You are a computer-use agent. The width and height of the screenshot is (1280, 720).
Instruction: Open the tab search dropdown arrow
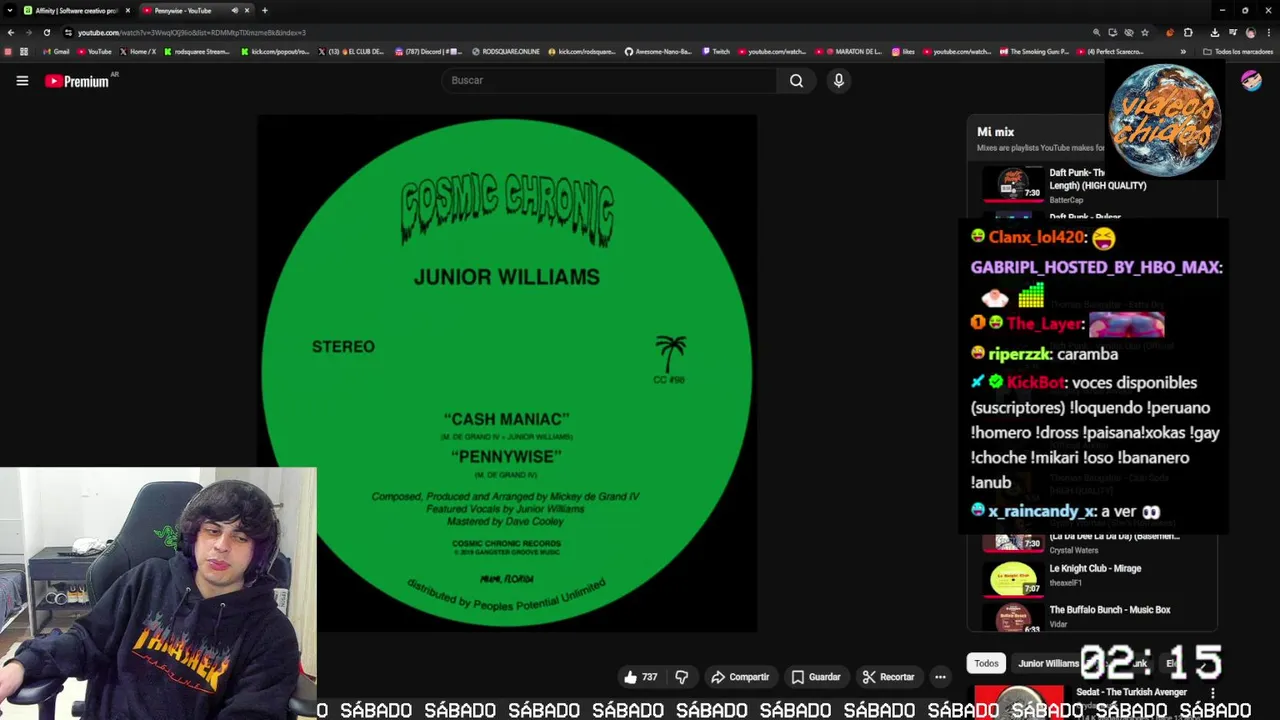coord(10,10)
